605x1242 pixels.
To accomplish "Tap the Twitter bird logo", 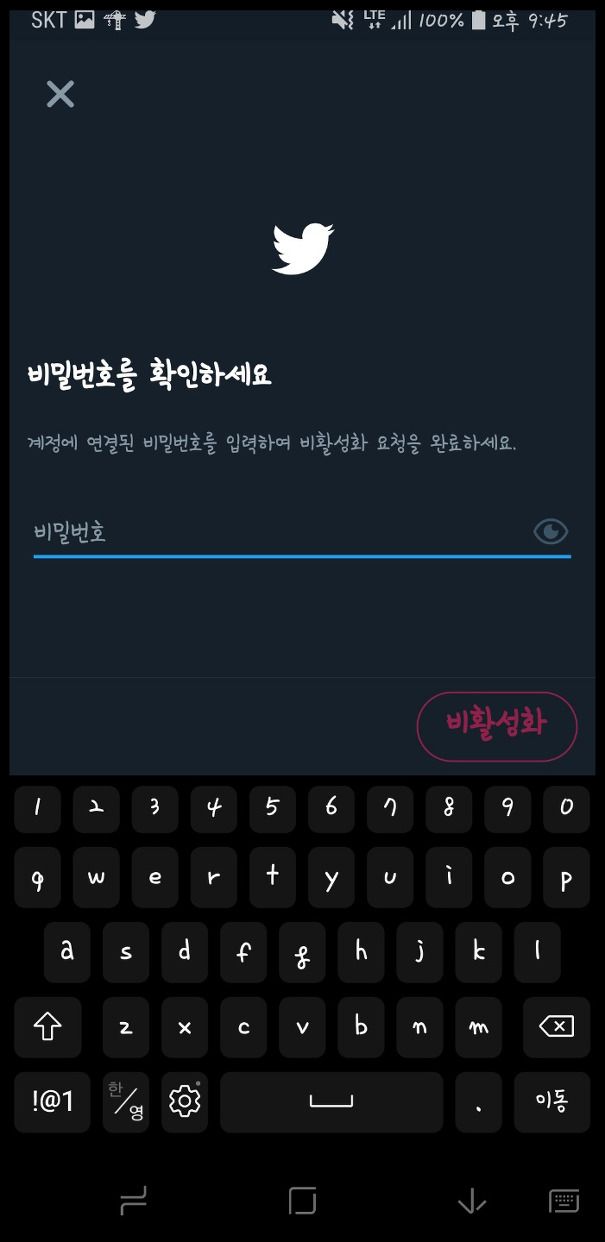I will click(x=303, y=248).
